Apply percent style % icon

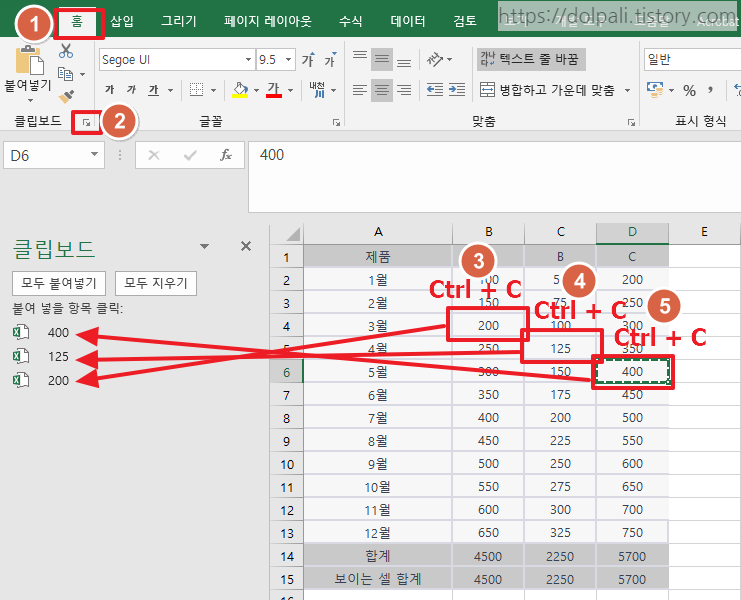689,90
